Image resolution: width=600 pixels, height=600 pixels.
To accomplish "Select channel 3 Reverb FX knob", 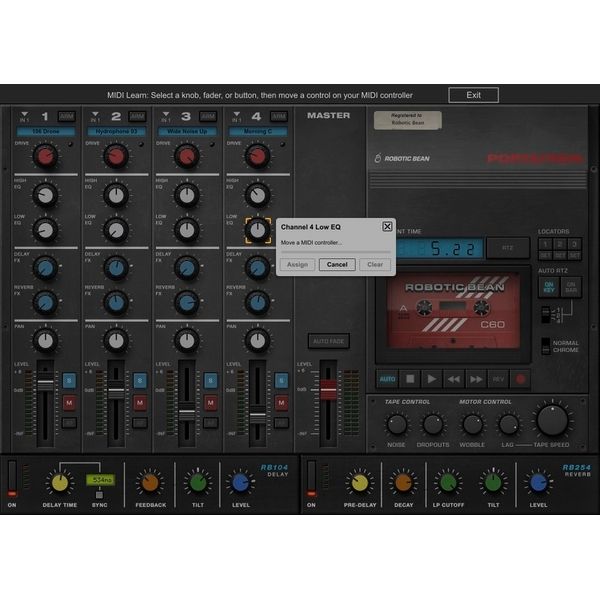I will 187,302.
